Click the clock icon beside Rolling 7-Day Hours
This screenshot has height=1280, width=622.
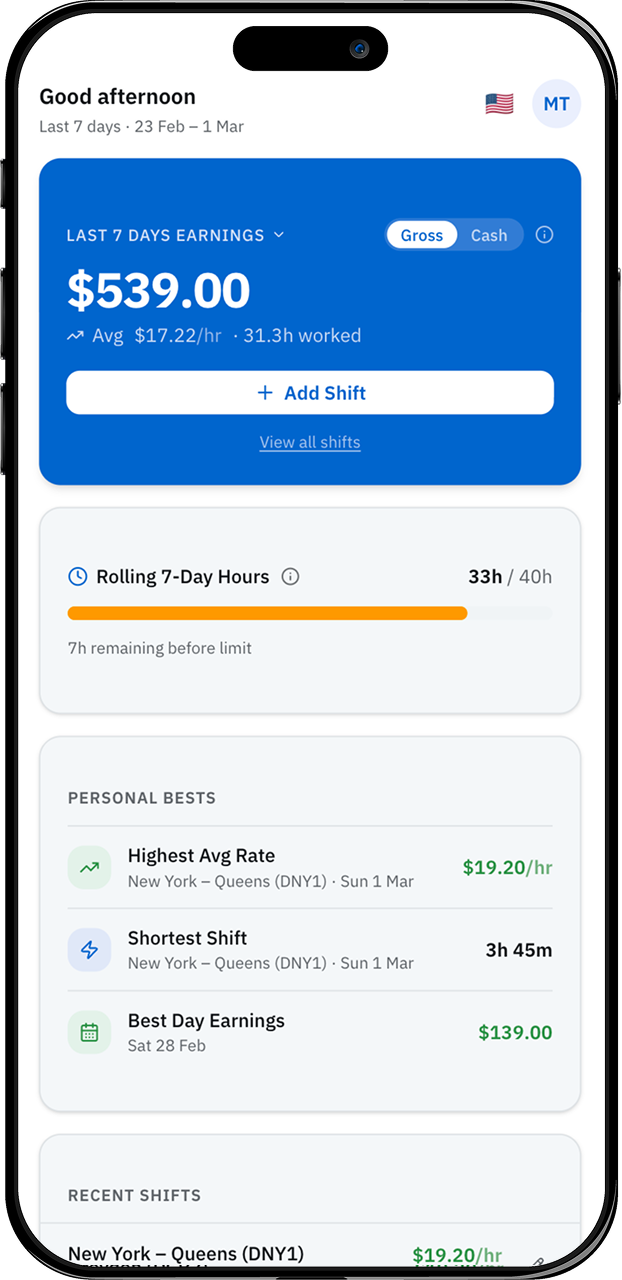coord(77,576)
